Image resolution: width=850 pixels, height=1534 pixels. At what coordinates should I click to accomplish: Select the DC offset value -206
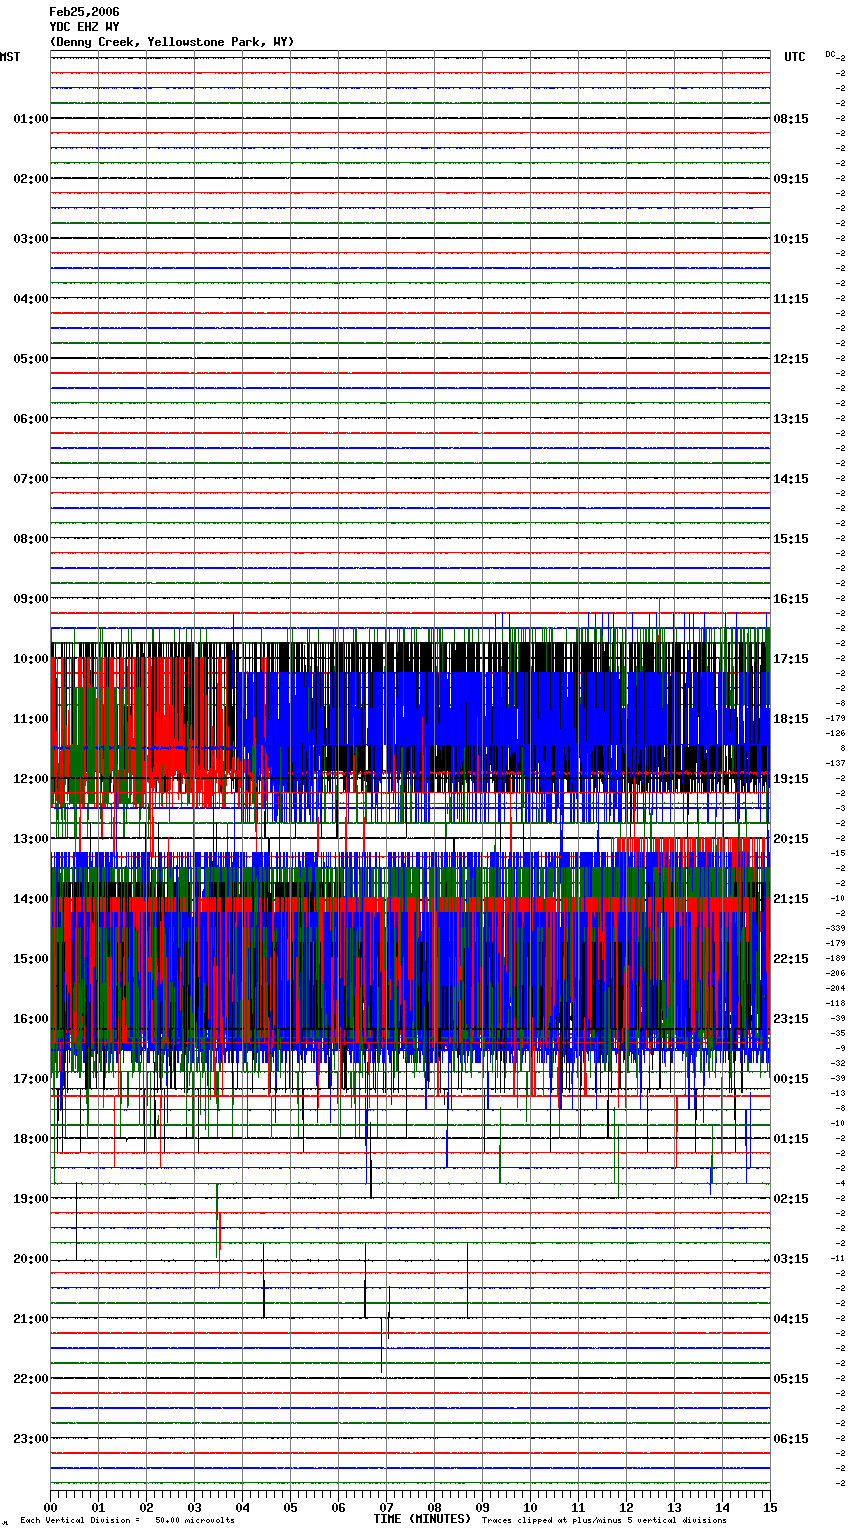pos(836,974)
